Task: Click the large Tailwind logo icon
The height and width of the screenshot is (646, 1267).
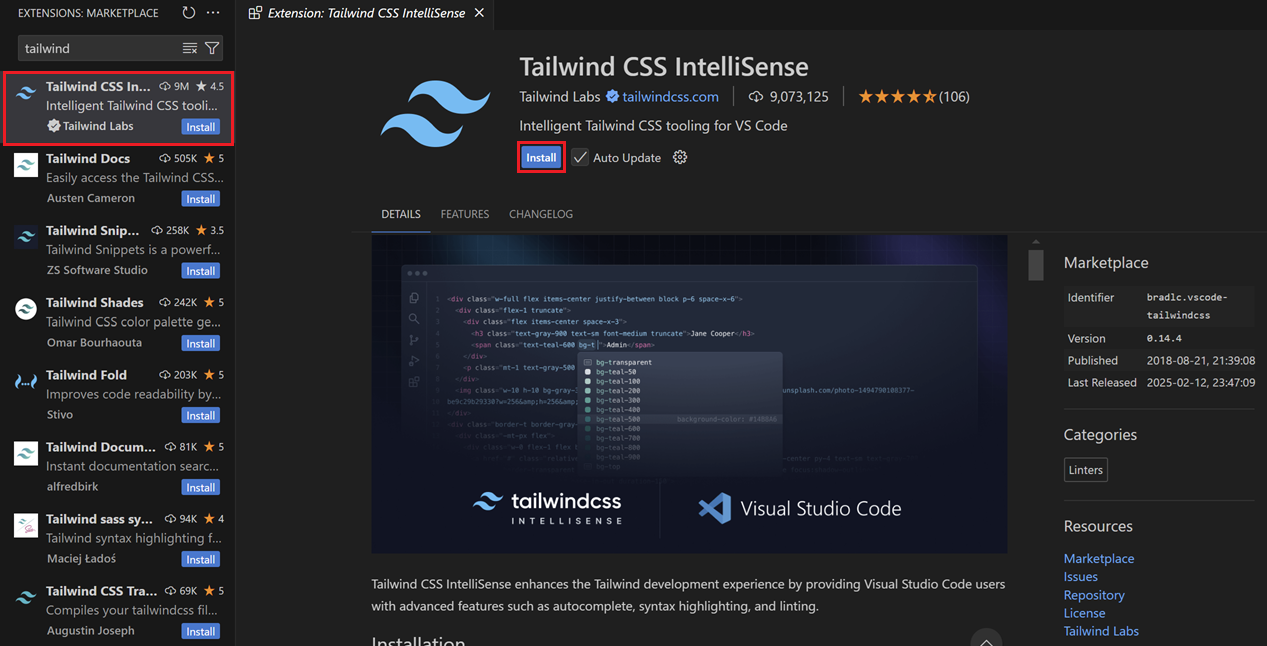Action: 435,115
